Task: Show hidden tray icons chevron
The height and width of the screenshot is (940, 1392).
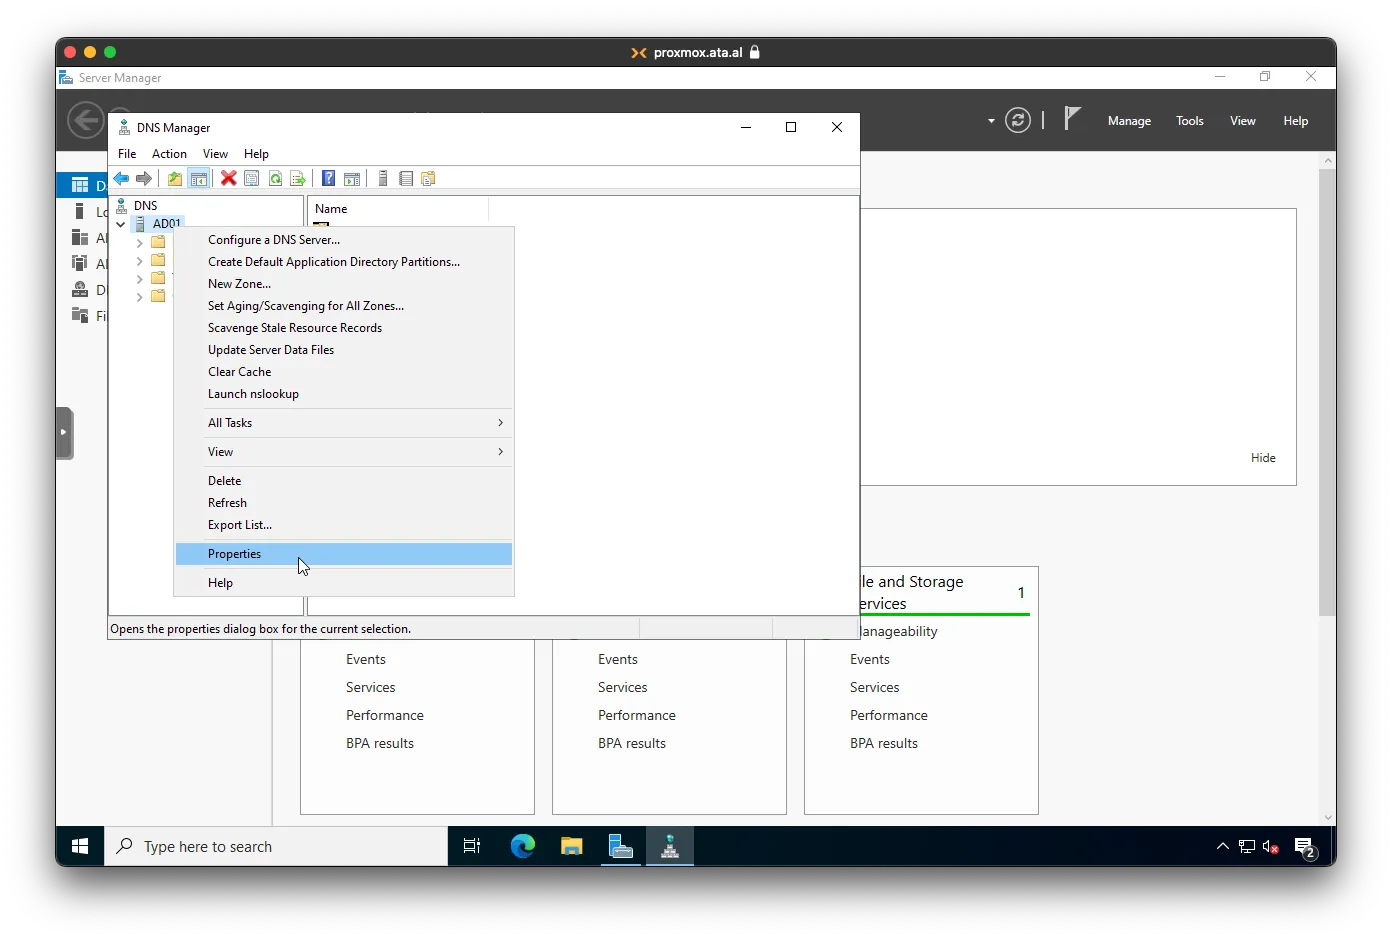Action: 1222,847
